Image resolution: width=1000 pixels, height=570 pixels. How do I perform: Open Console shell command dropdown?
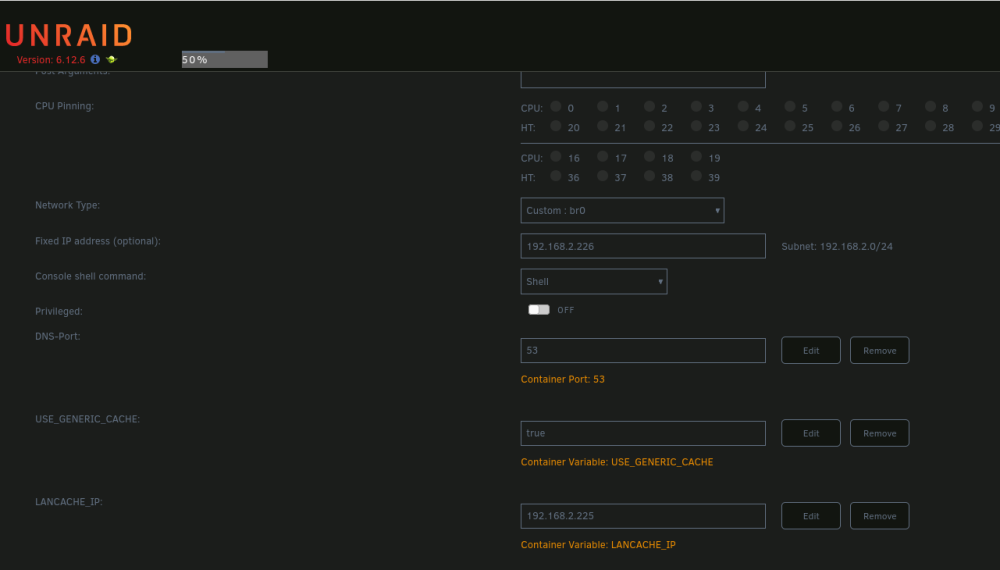[x=594, y=281]
